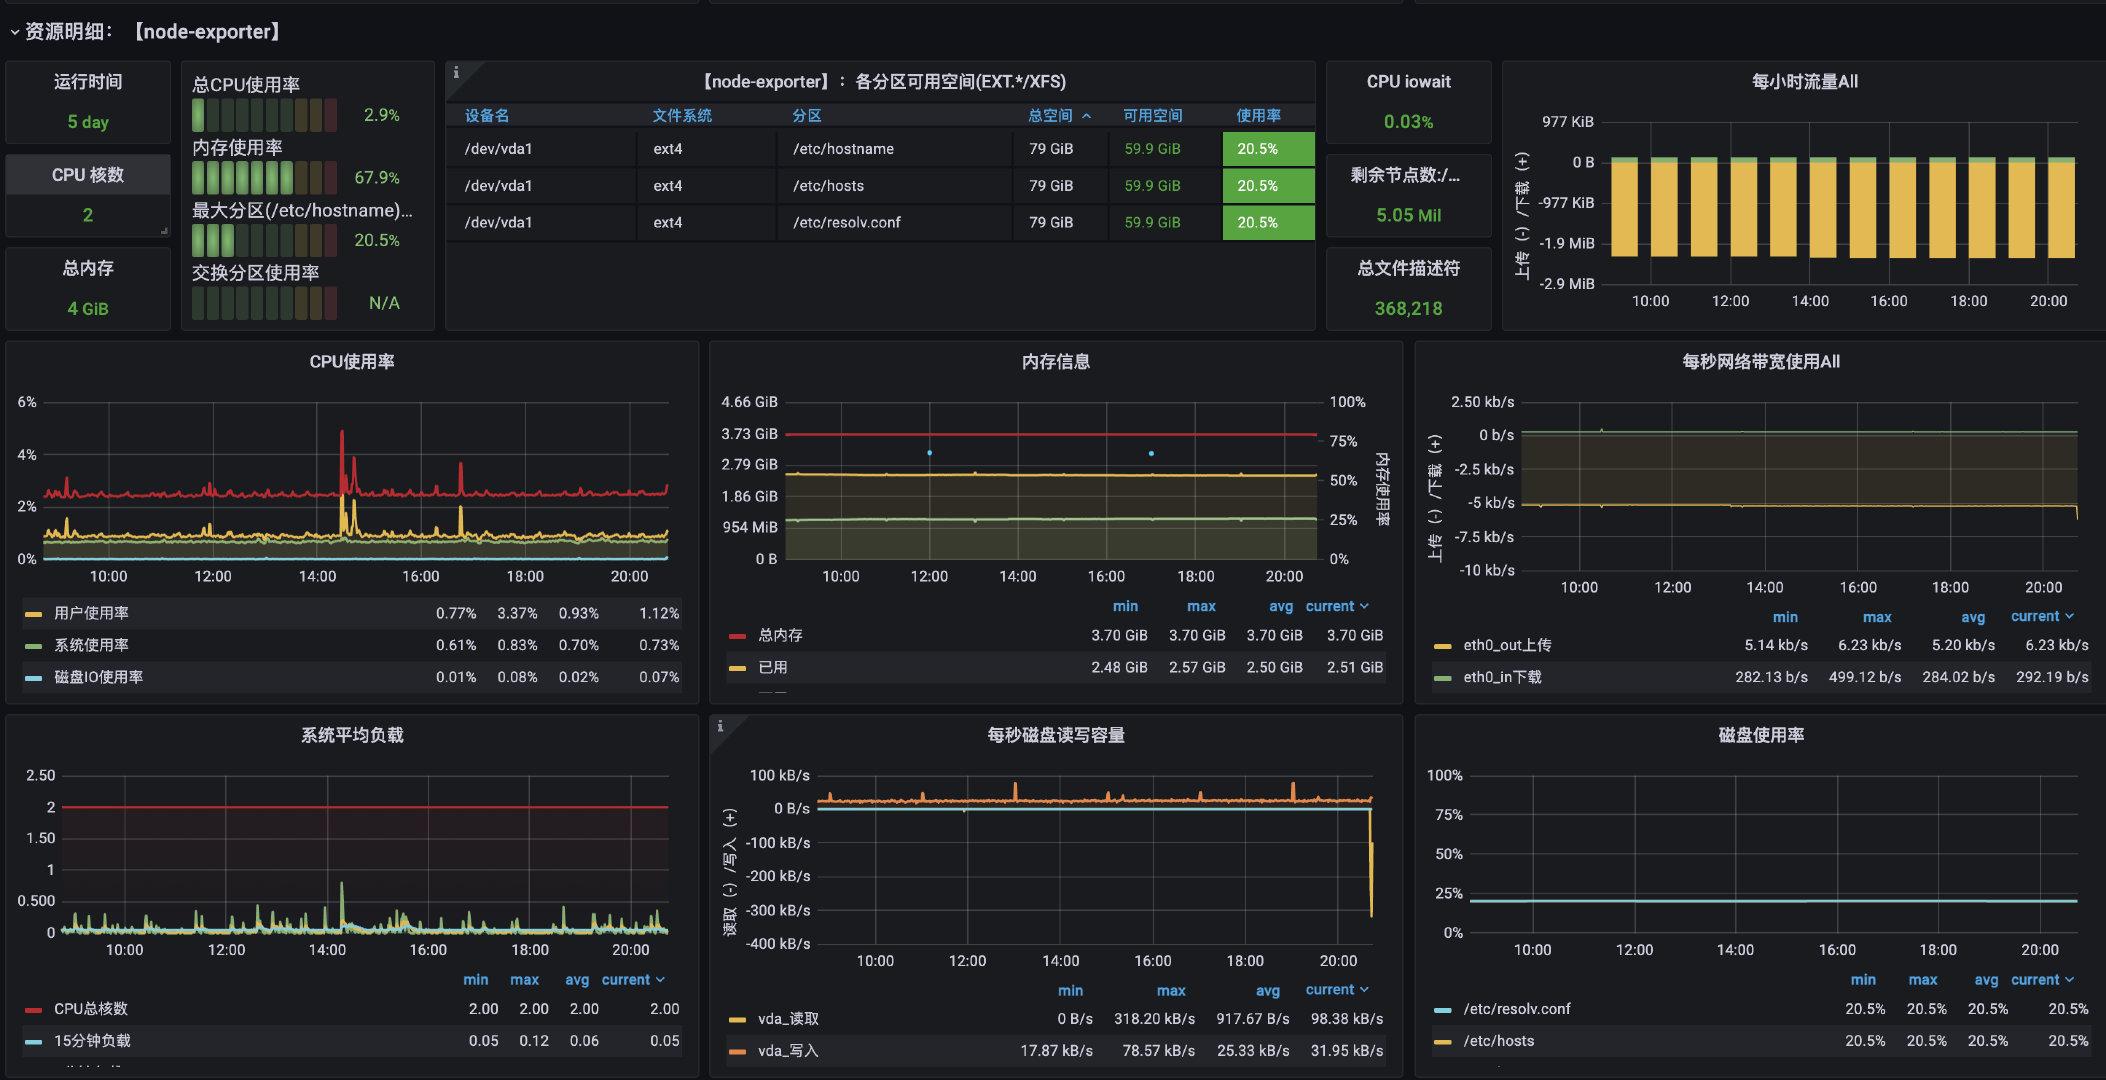Image resolution: width=2106 pixels, height=1080 pixels.
Task: Click green line icon beside eth0_in下载
Action: point(1442,678)
